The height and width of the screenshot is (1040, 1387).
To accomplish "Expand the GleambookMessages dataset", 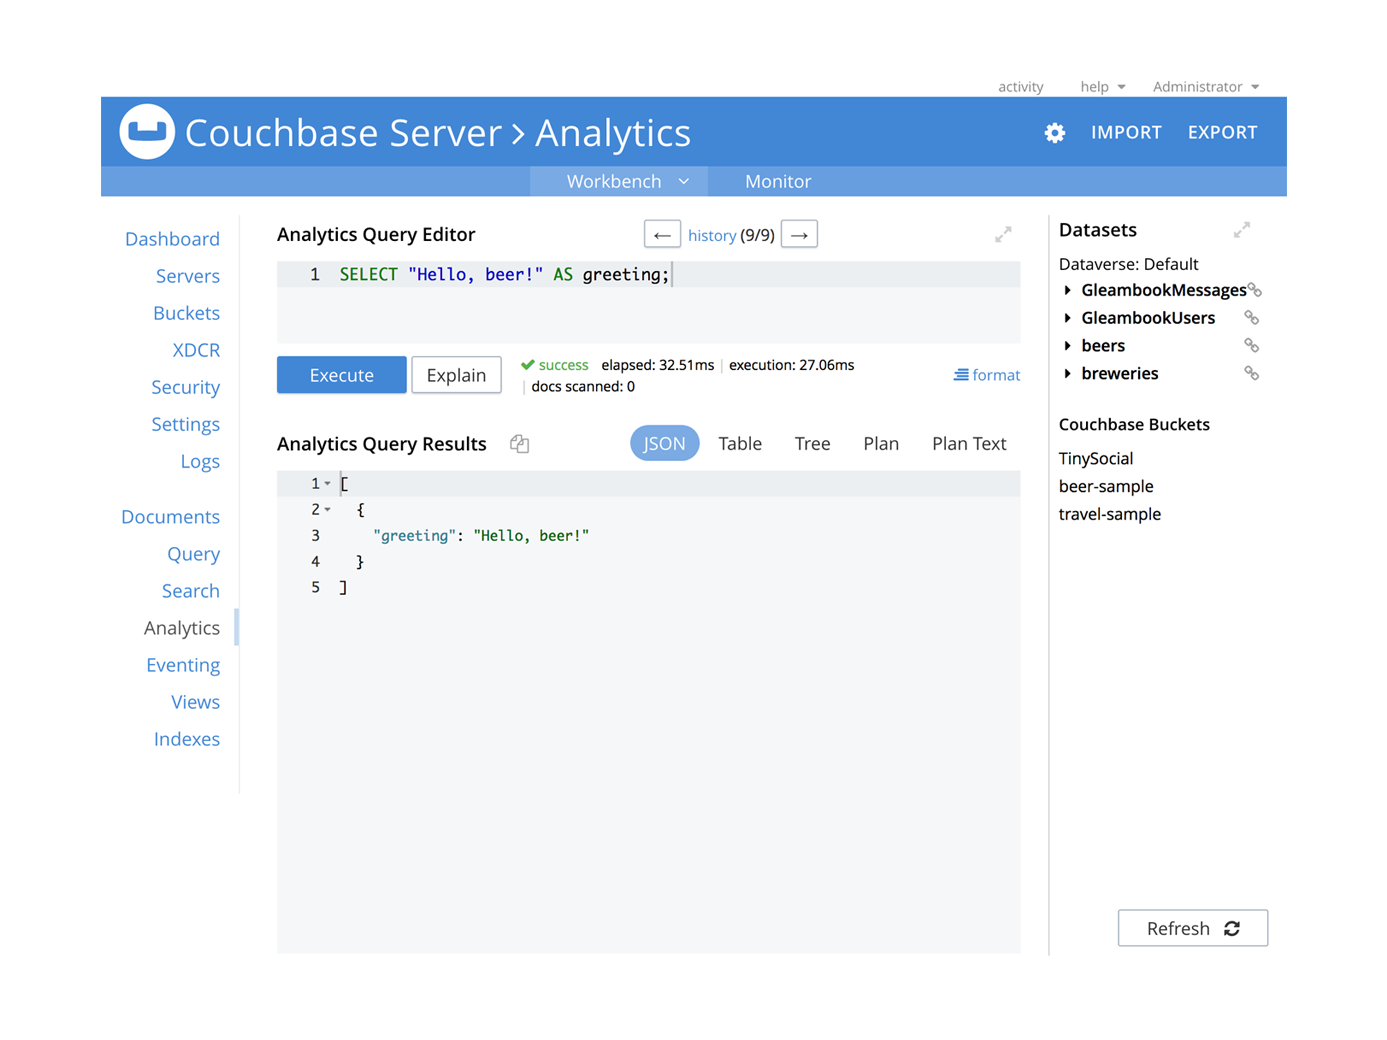I will point(1068,290).
